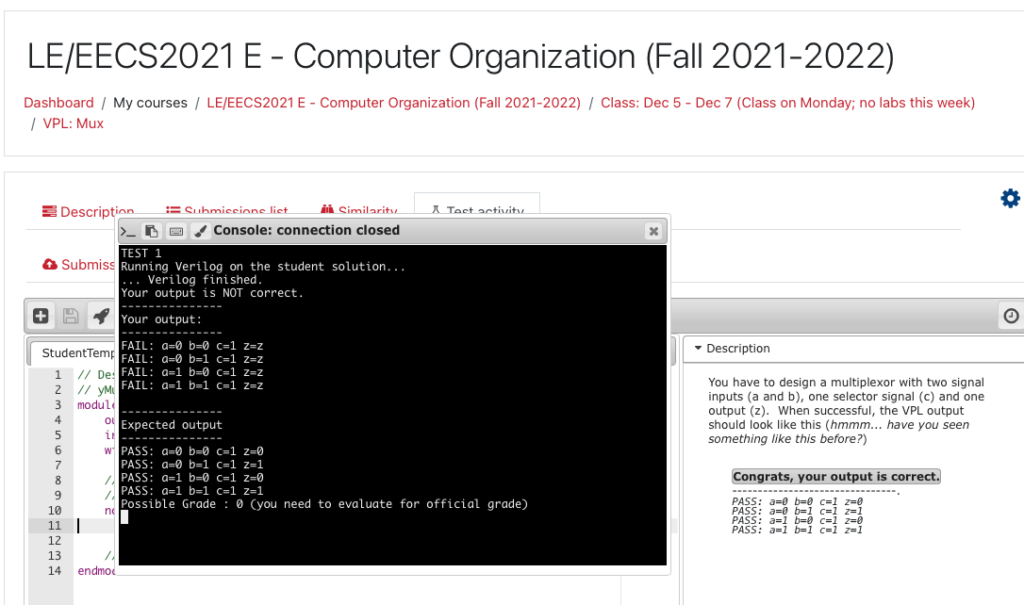1024x605 pixels.
Task: Click 'PASS: a=1 b=0 c=1 z=0' in Description panel
Action: click(x=797, y=521)
